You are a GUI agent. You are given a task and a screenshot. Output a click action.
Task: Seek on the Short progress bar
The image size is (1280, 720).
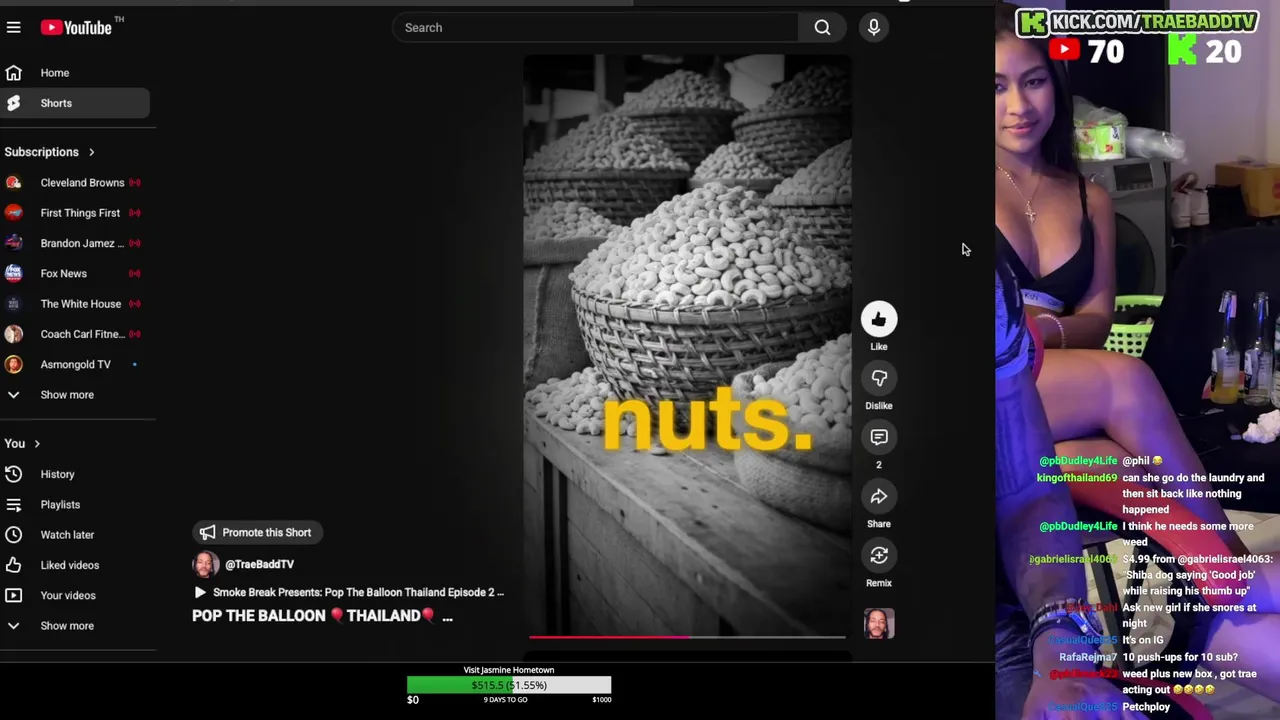tap(687, 636)
